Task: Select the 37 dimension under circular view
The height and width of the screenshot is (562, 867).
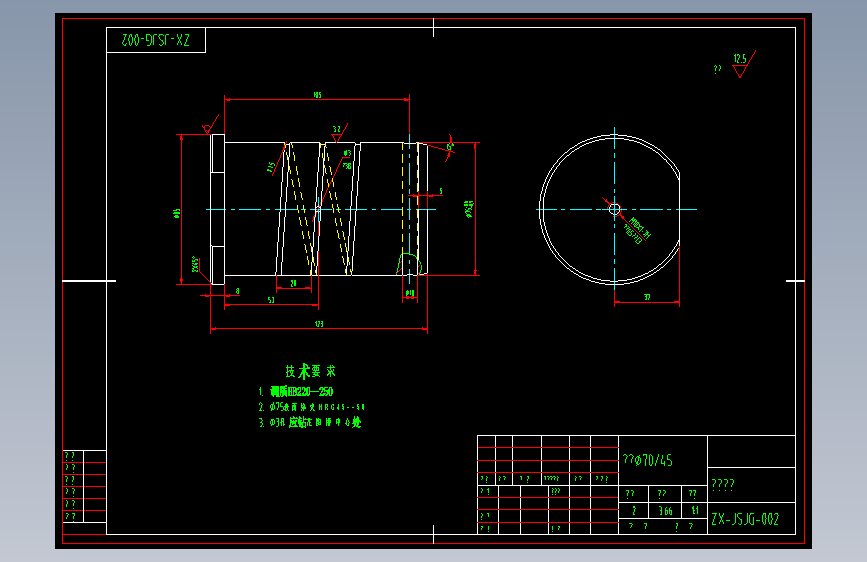Action: [647, 297]
